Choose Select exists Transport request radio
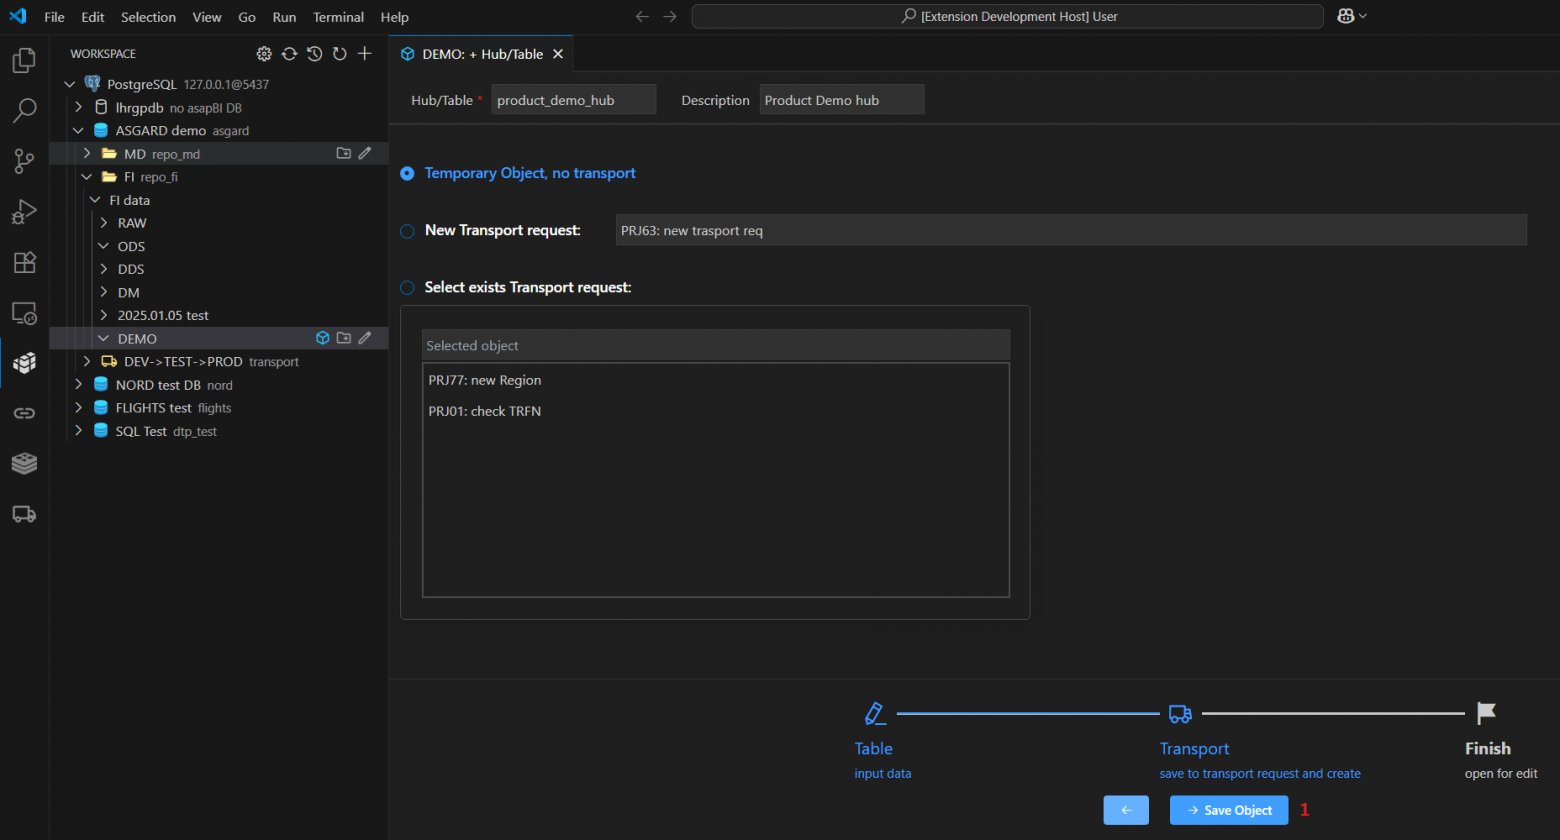 coord(407,288)
